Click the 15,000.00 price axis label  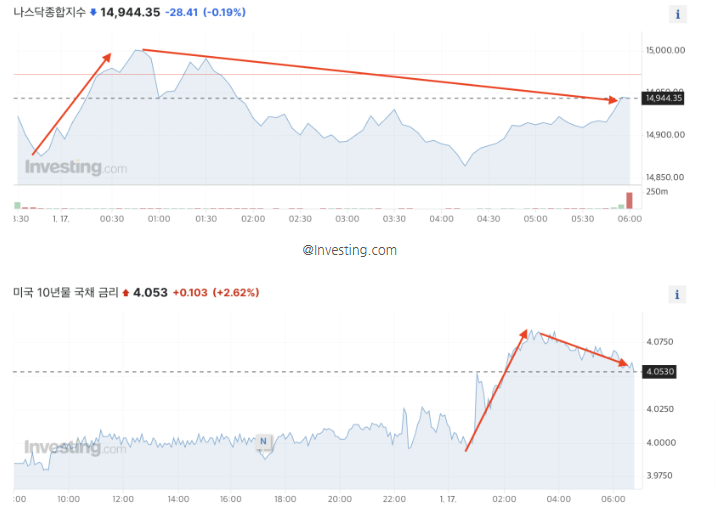point(665,50)
